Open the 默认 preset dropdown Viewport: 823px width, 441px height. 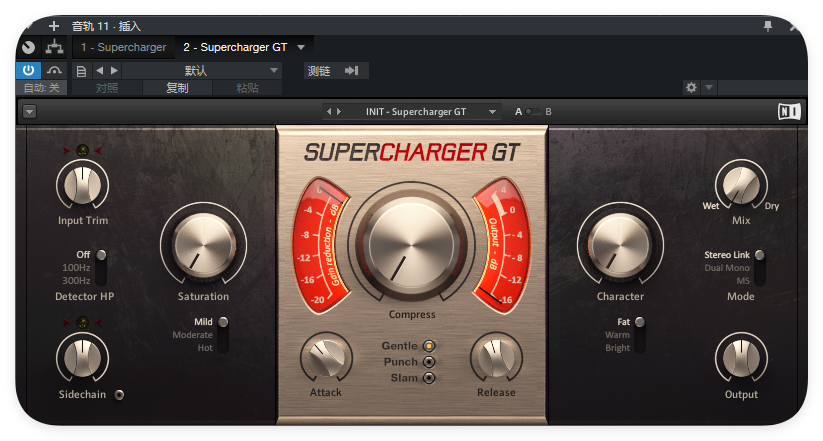pyautogui.click(x=202, y=70)
